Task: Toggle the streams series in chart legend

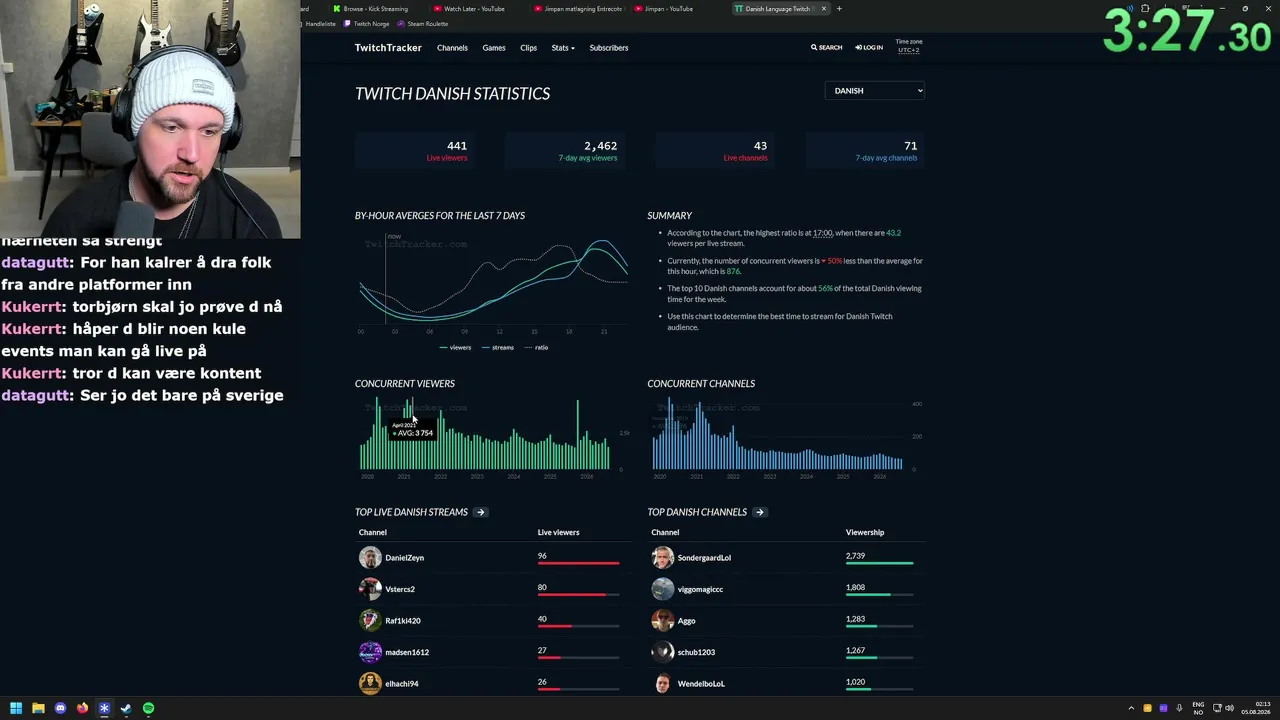Action: [x=498, y=348]
